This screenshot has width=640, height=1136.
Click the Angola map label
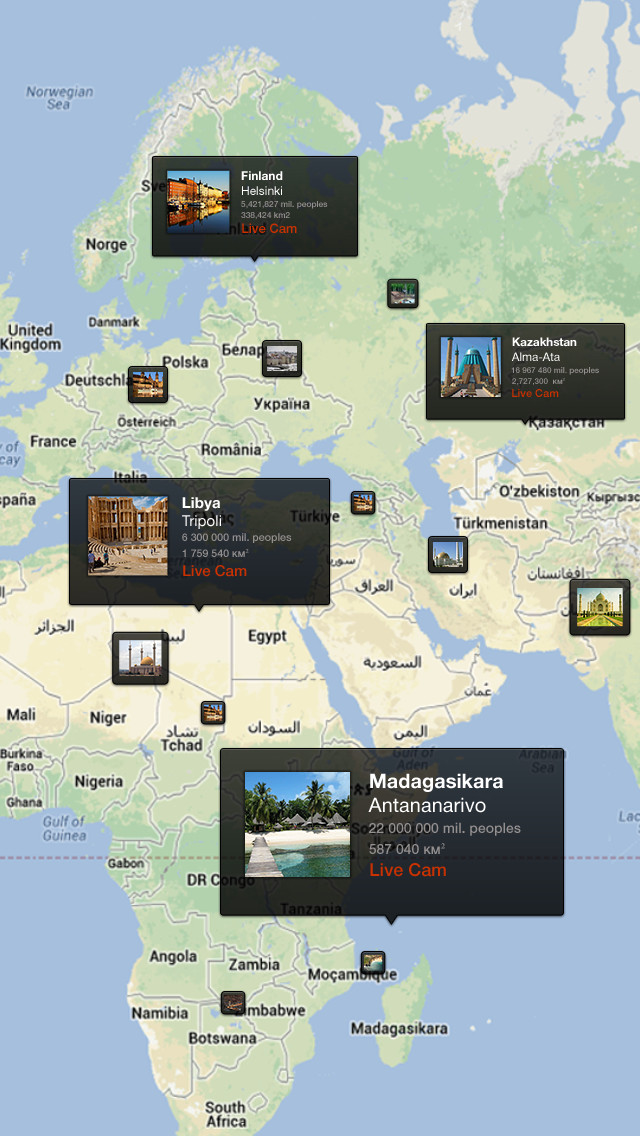(x=173, y=956)
